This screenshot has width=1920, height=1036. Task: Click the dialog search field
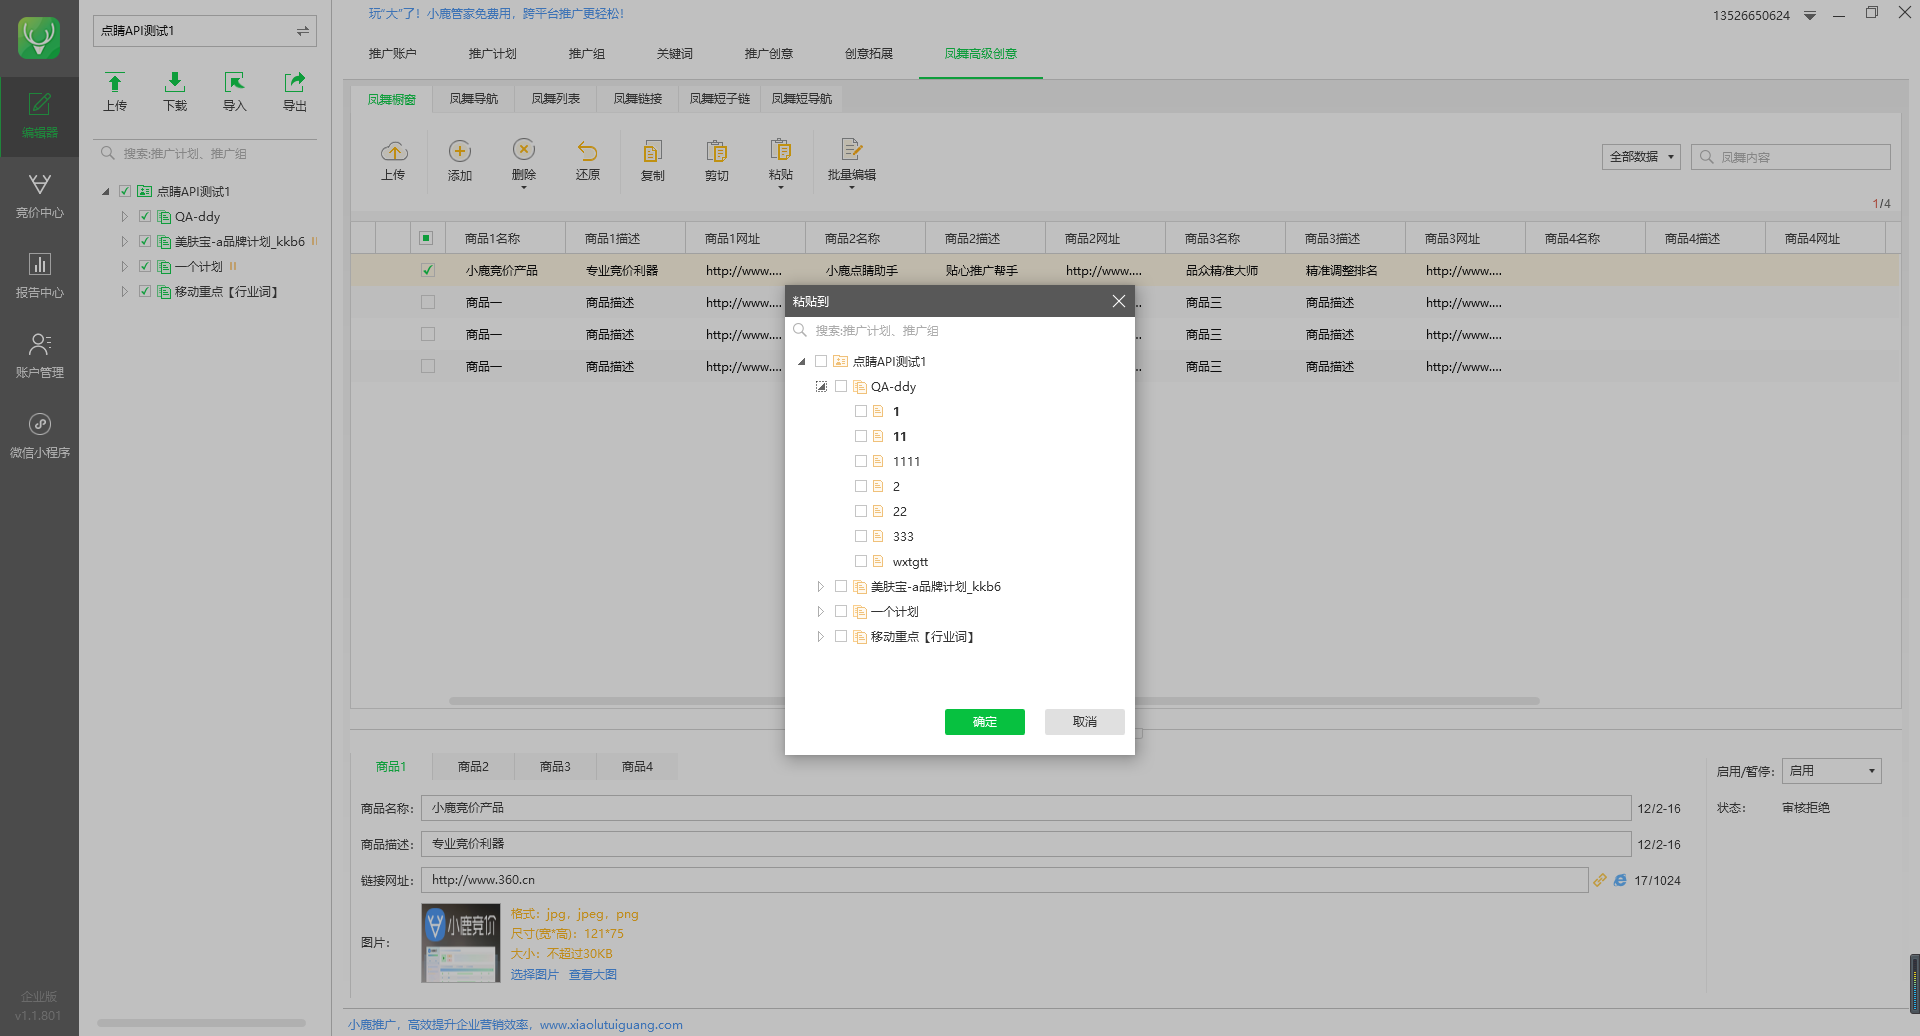(960, 331)
